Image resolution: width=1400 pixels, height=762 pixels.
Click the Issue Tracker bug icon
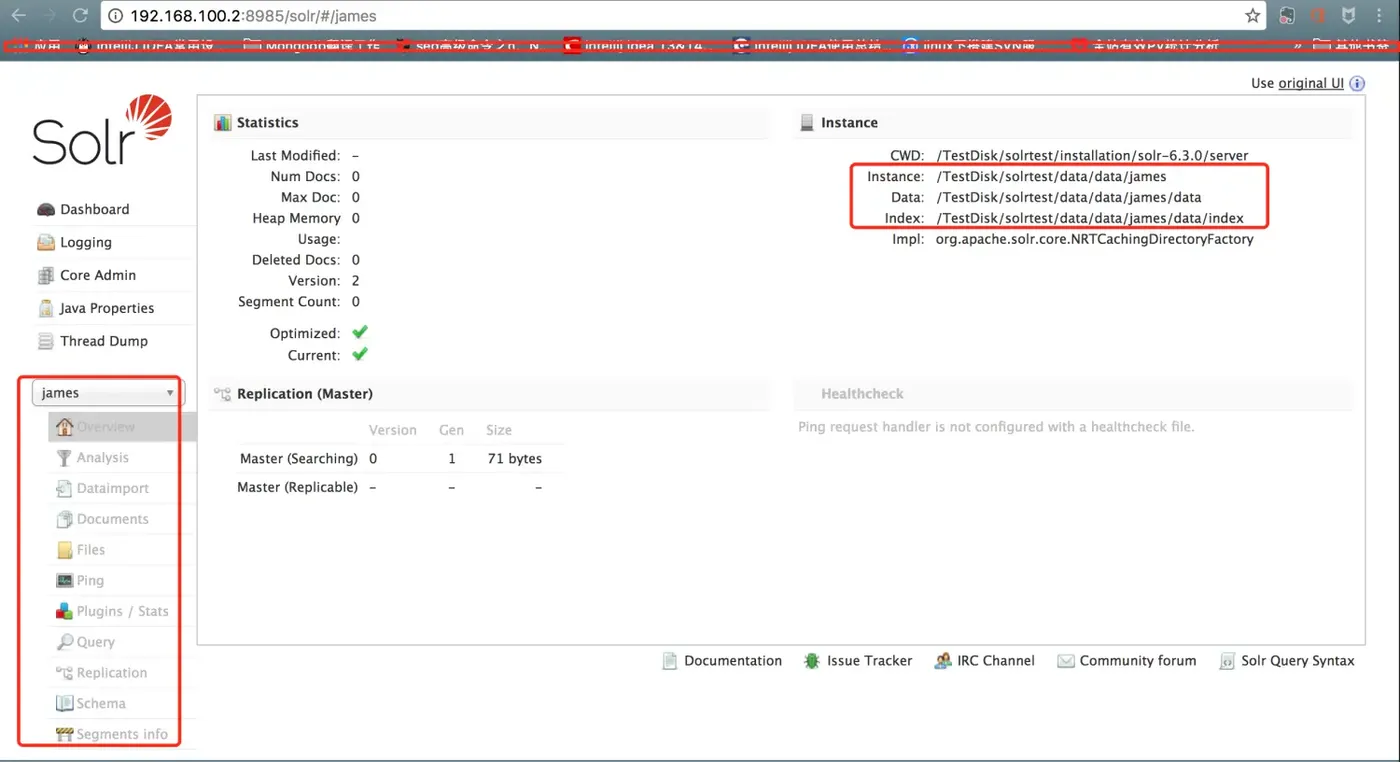click(x=812, y=661)
